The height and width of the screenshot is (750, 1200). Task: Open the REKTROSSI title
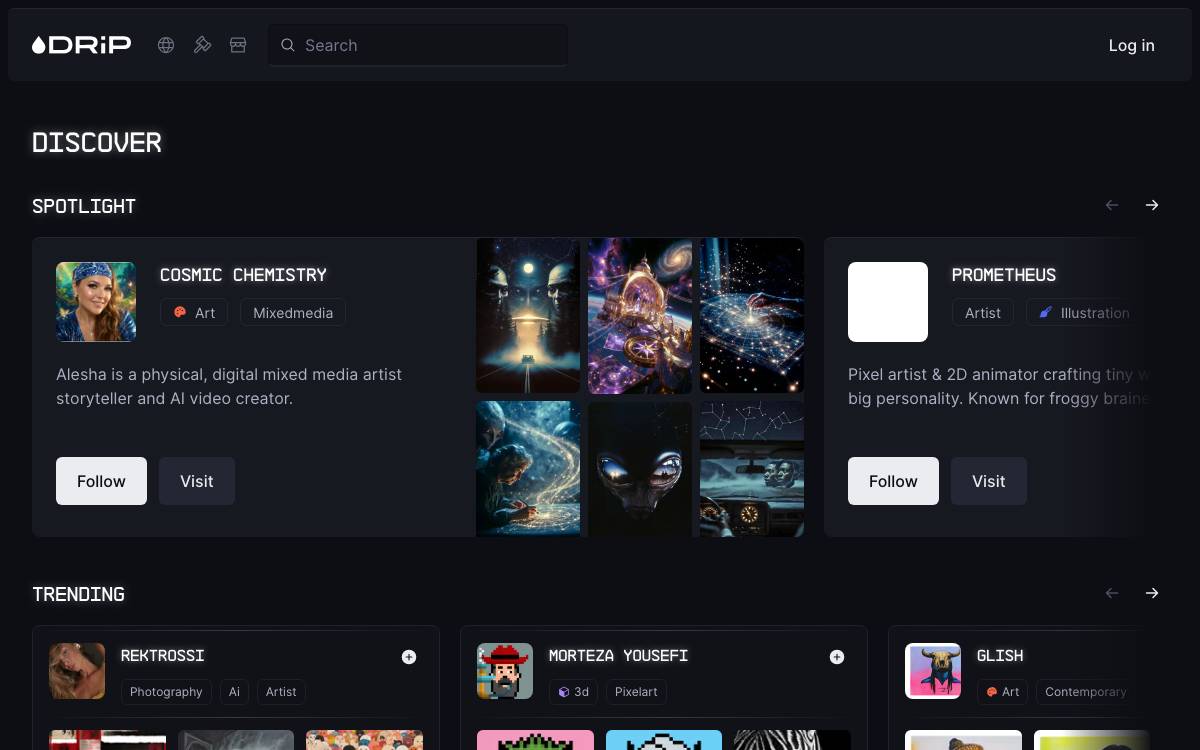point(162,656)
